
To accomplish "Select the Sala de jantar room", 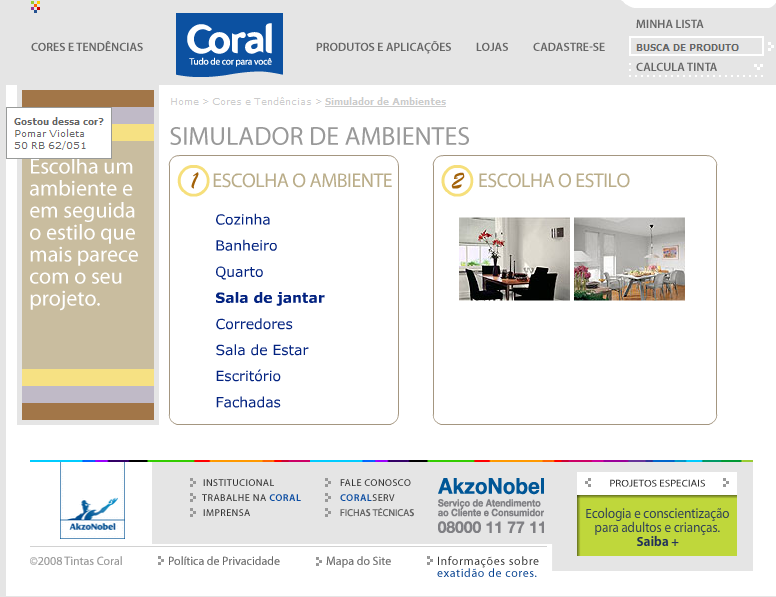I will (x=270, y=298).
